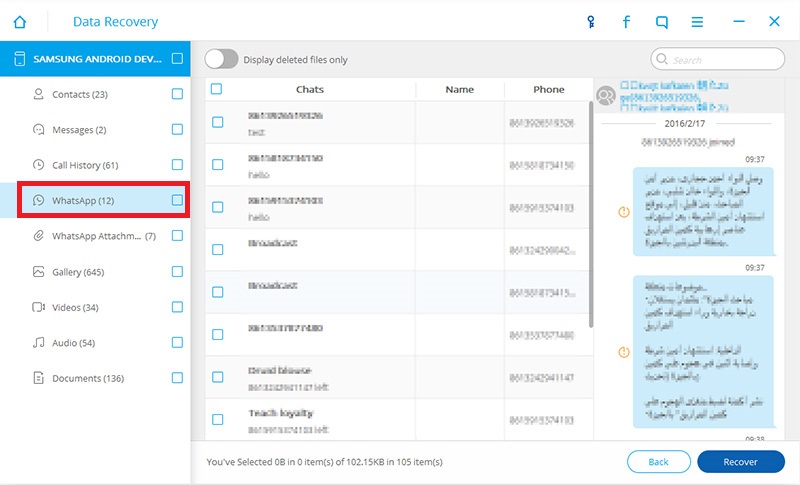Toggle Display deleted files only switch
The width and height of the screenshot is (800, 485).
coord(221,59)
